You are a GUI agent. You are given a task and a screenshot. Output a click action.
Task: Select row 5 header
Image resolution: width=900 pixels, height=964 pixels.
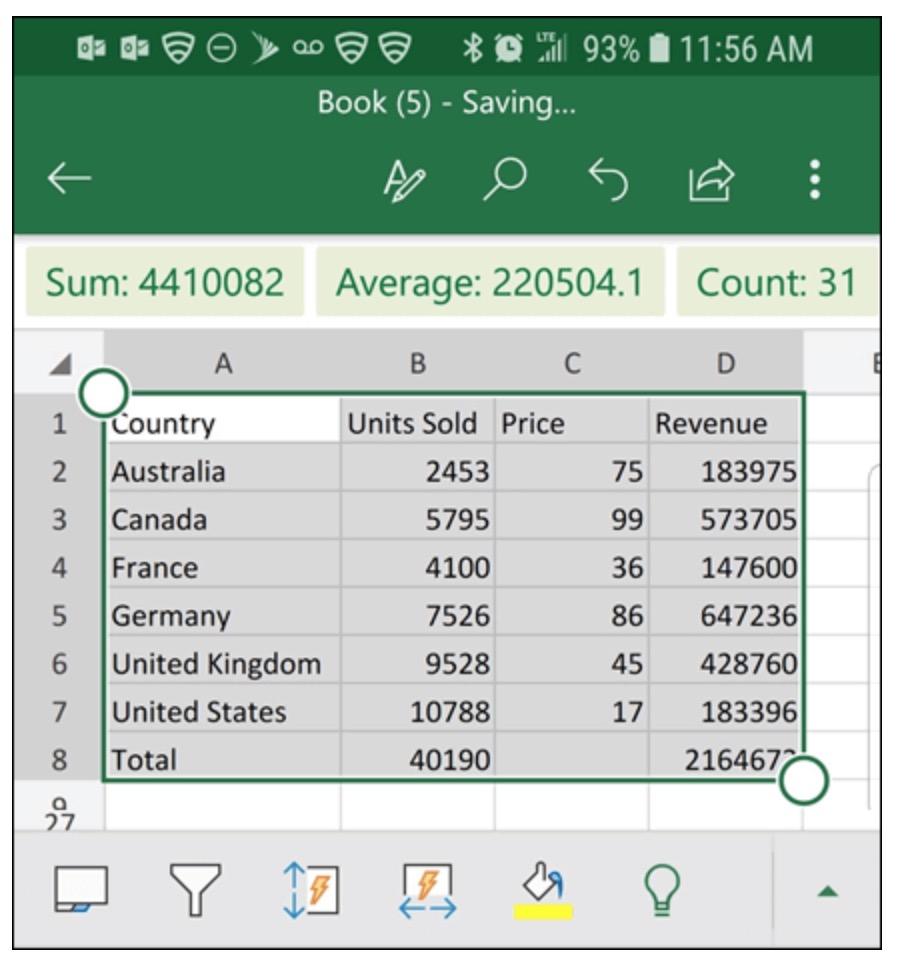pyautogui.click(x=59, y=616)
